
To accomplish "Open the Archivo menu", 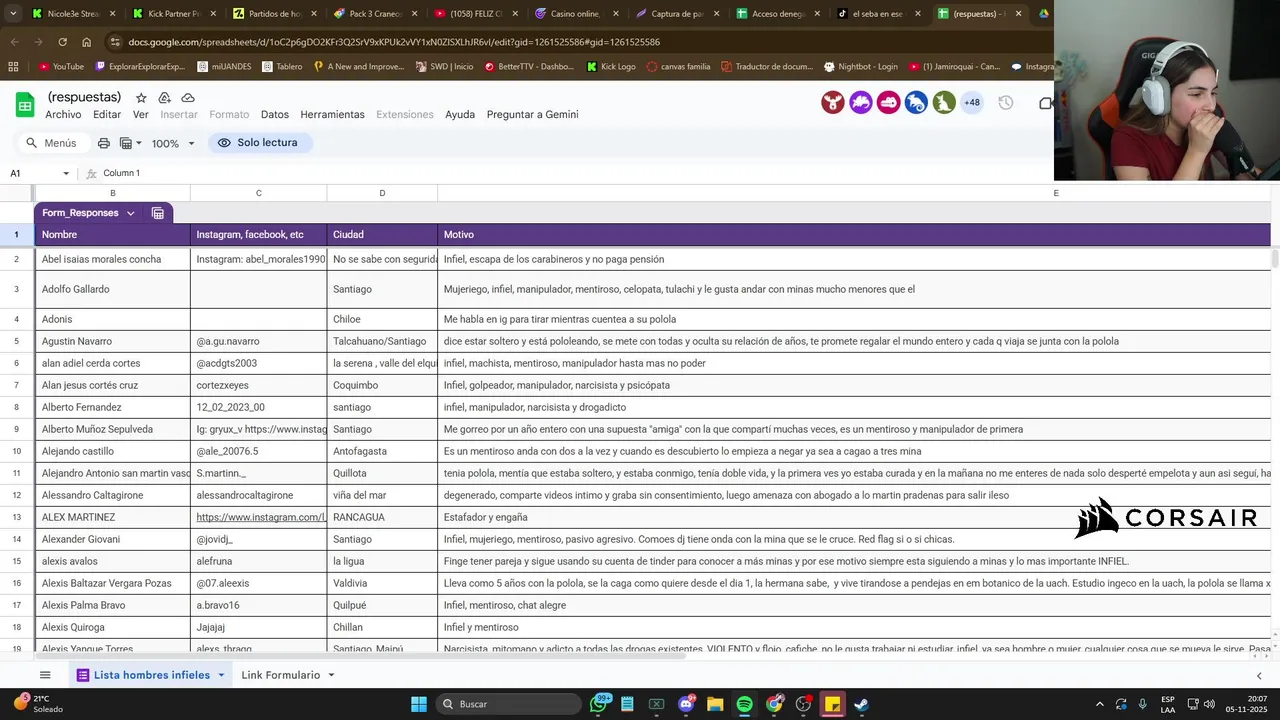I will [x=63, y=114].
